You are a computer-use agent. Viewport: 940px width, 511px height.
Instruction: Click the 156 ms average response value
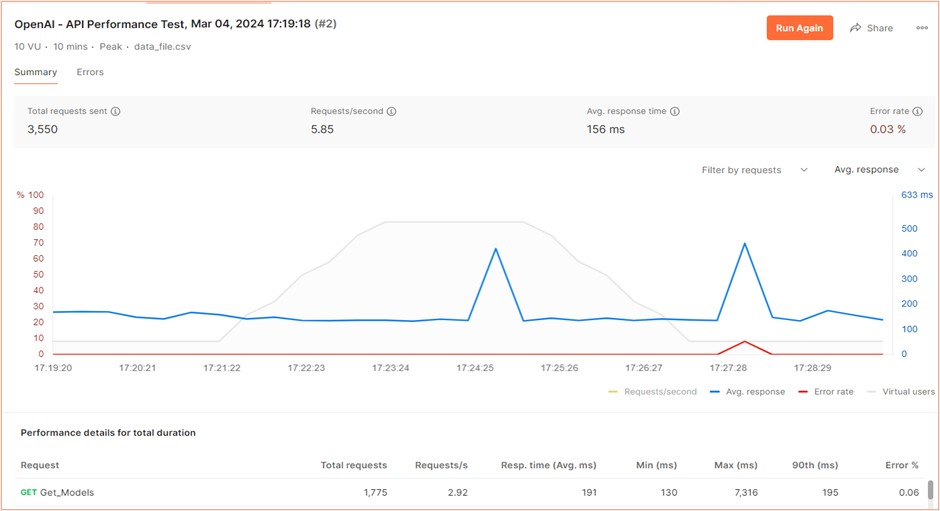click(605, 129)
